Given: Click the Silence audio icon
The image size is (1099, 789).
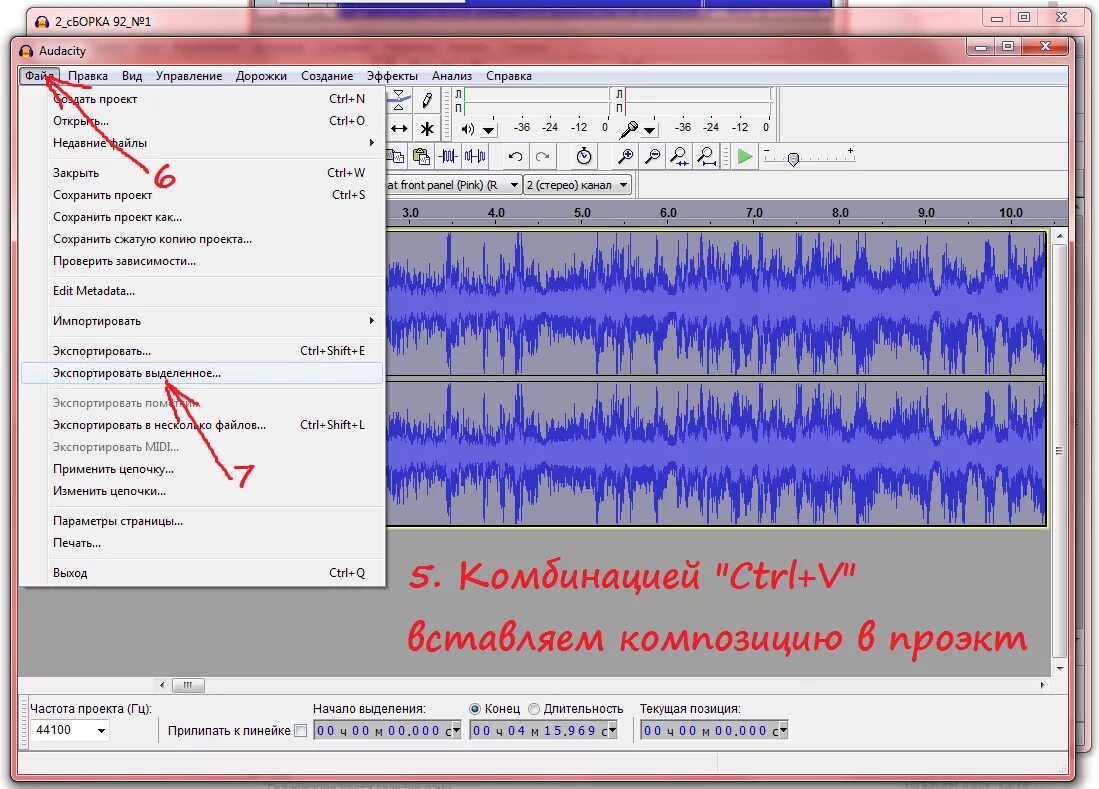Looking at the screenshot, I should tap(475, 156).
